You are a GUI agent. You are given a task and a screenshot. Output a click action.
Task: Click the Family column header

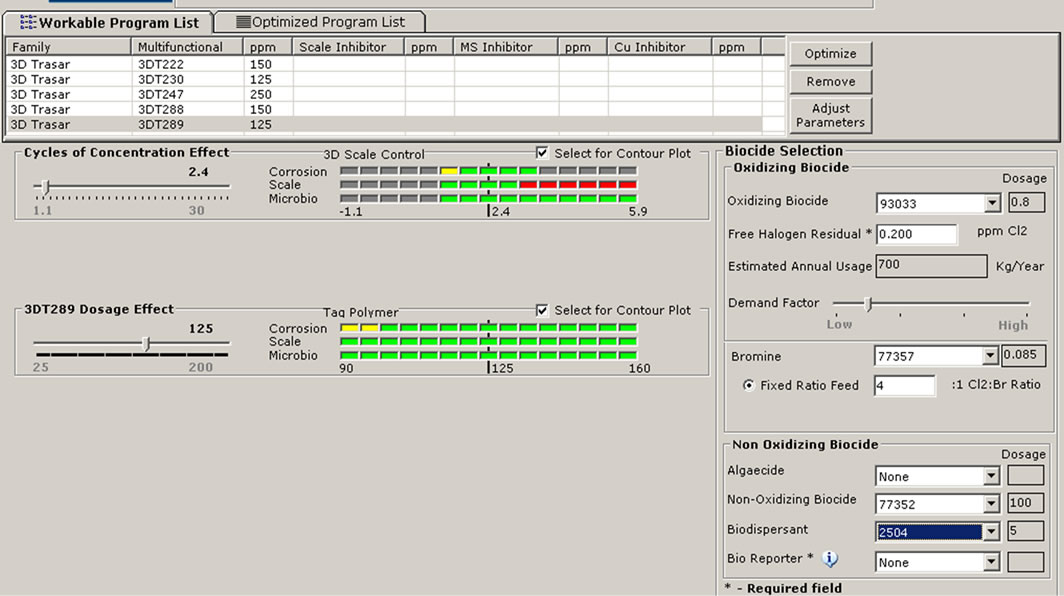pos(69,47)
